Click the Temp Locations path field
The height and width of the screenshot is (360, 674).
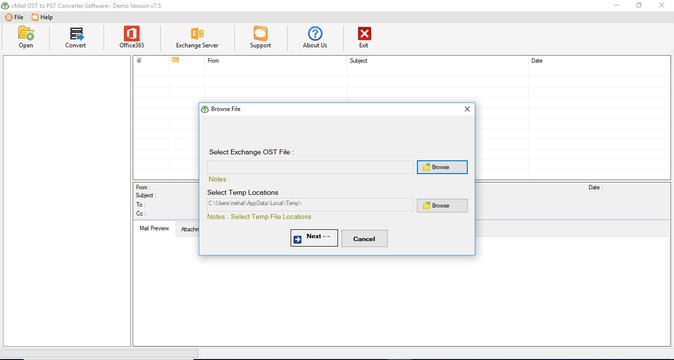pyautogui.click(x=310, y=204)
